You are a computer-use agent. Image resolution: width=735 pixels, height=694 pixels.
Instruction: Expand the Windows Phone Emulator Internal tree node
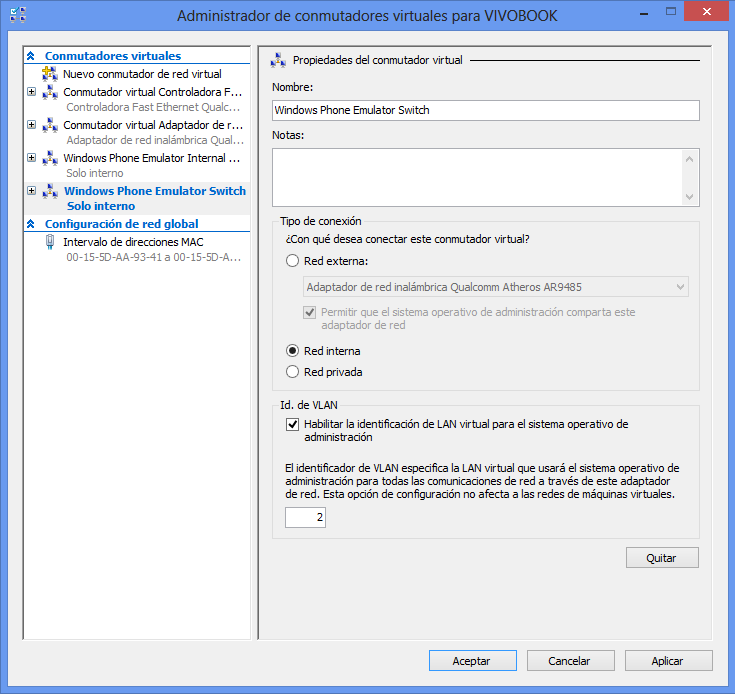(x=31, y=158)
